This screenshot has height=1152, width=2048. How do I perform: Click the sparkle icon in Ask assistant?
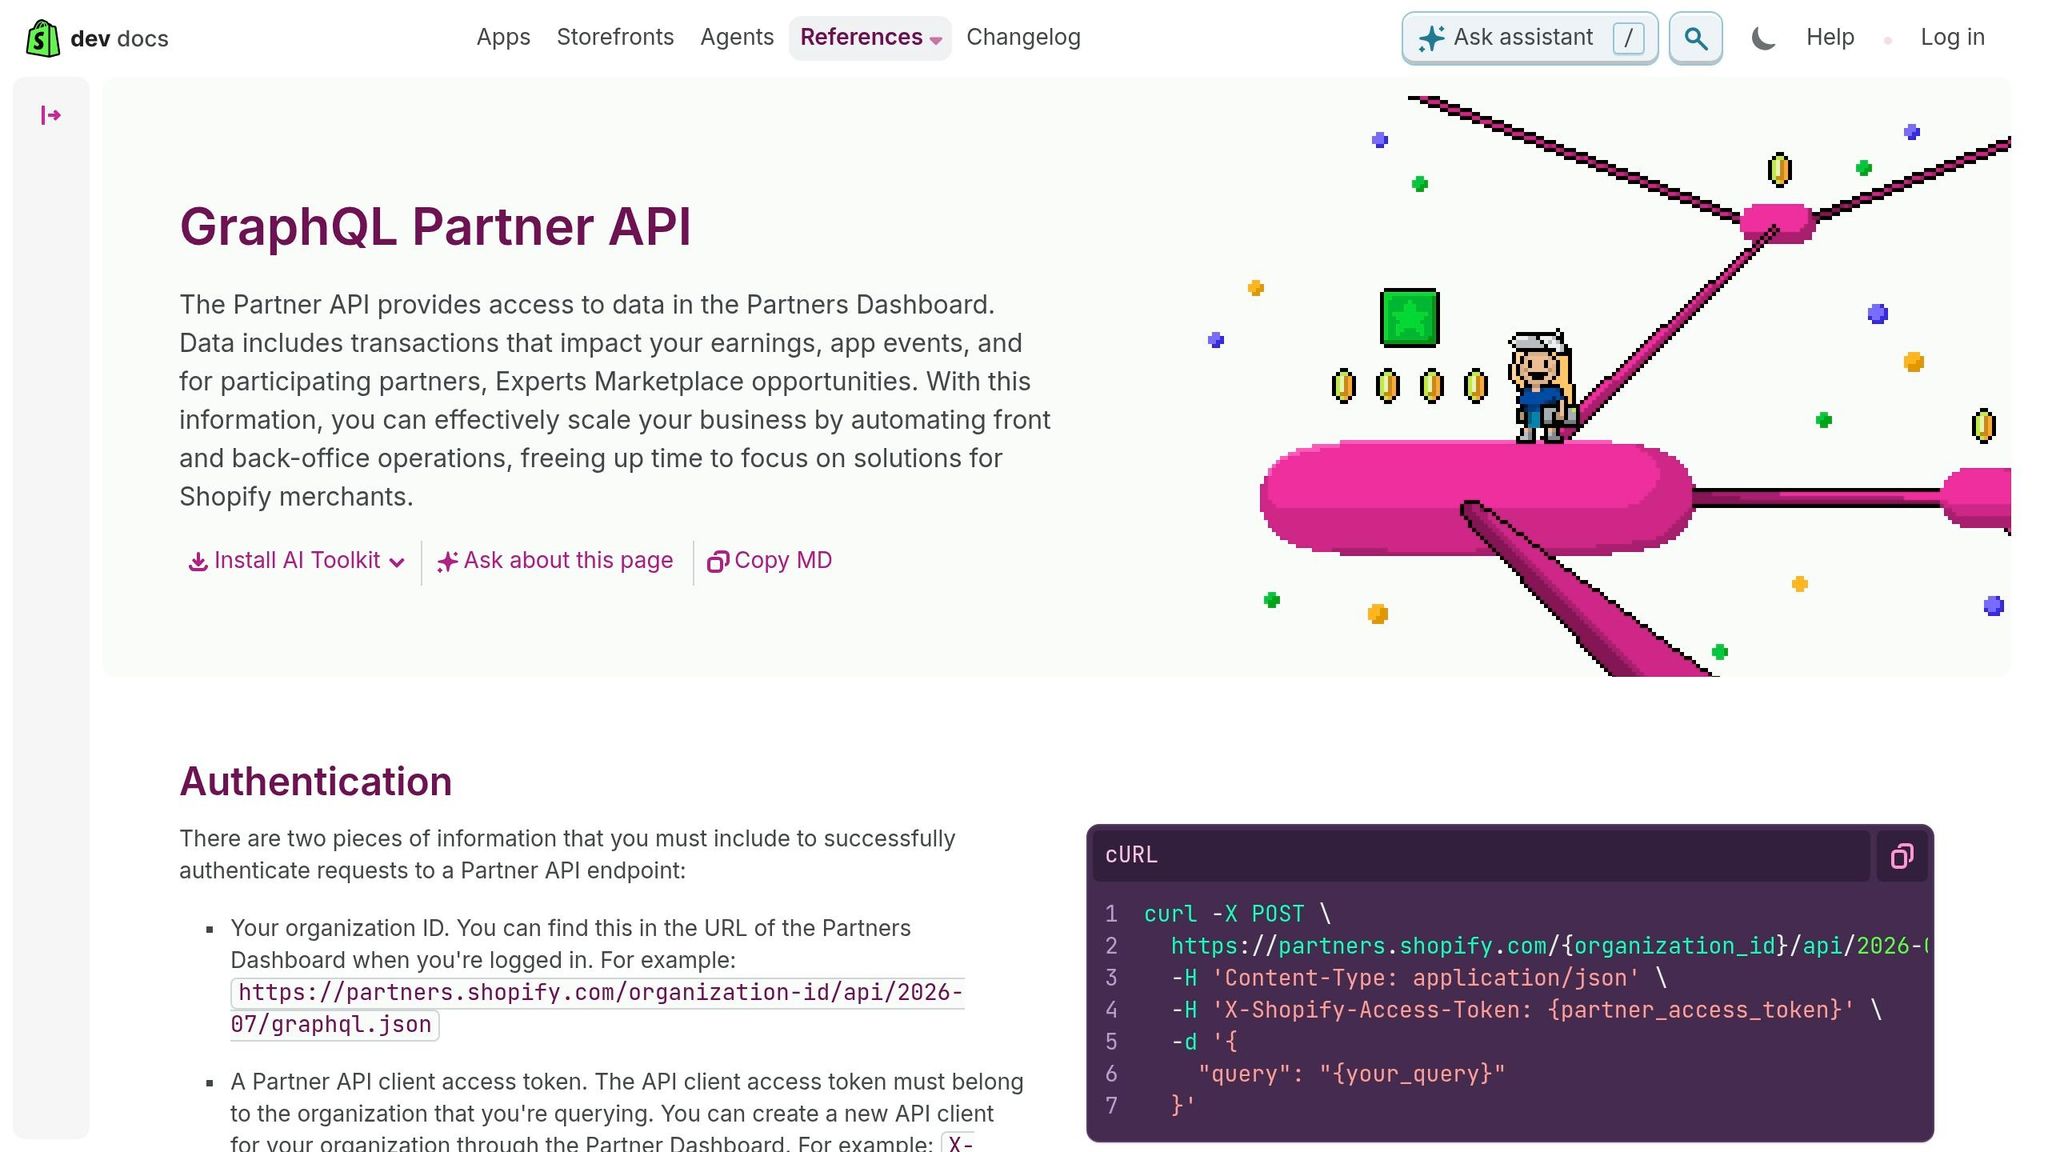(1431, 38)
